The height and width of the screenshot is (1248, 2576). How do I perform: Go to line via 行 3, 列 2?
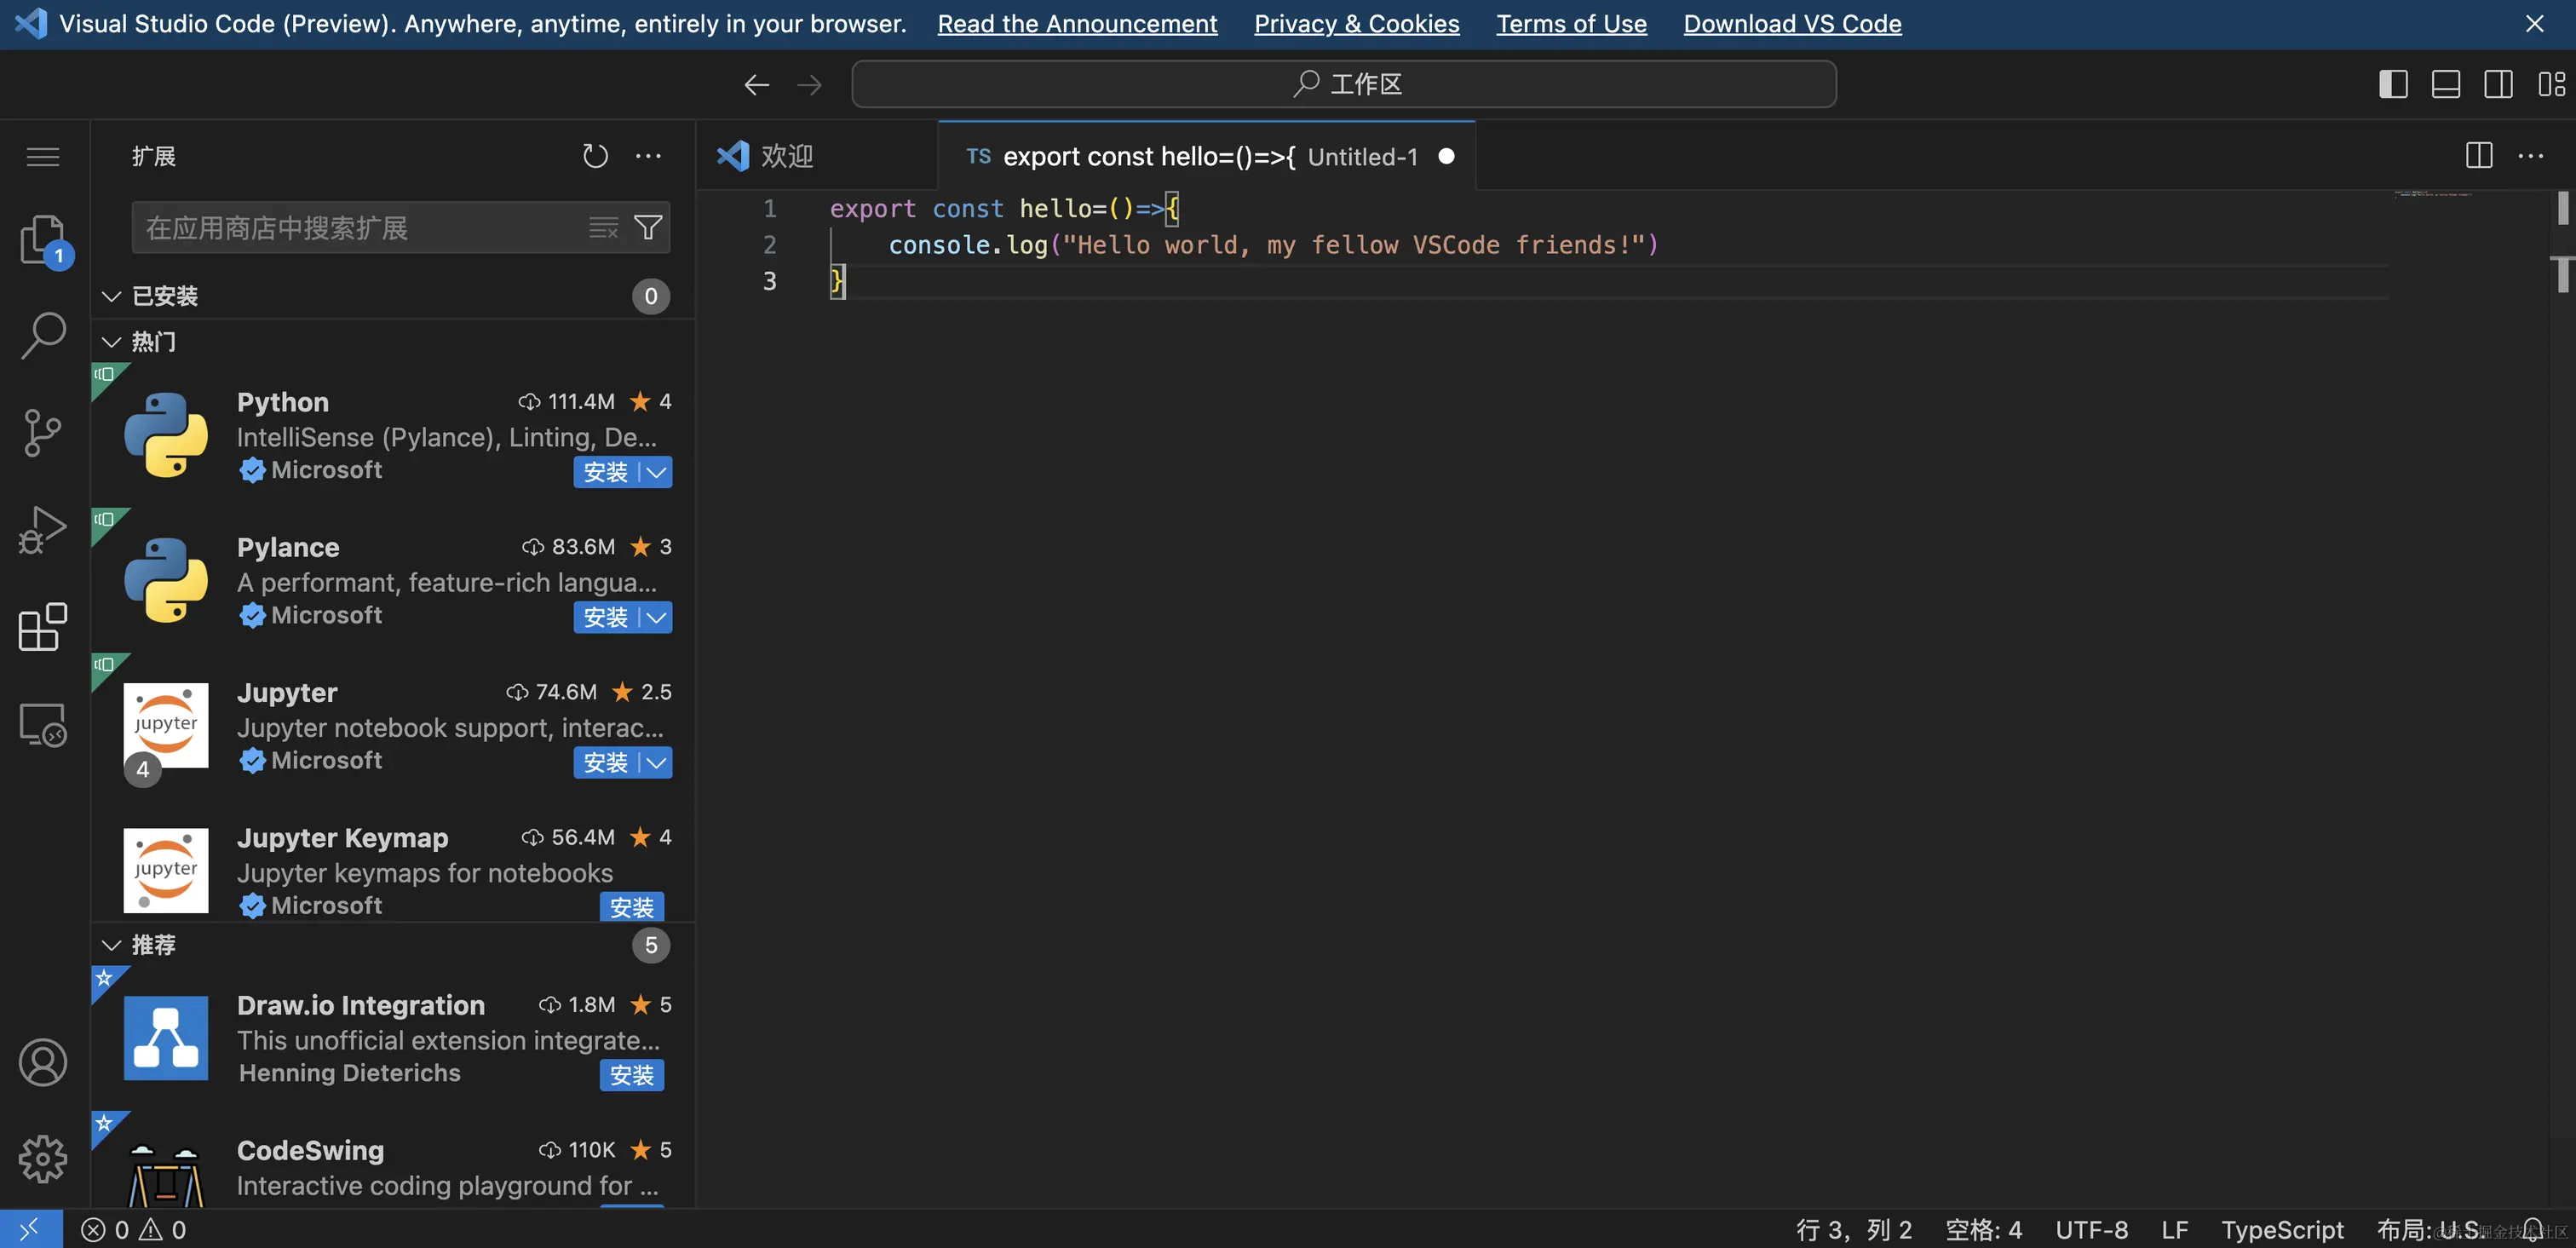click(1853, 1229)
